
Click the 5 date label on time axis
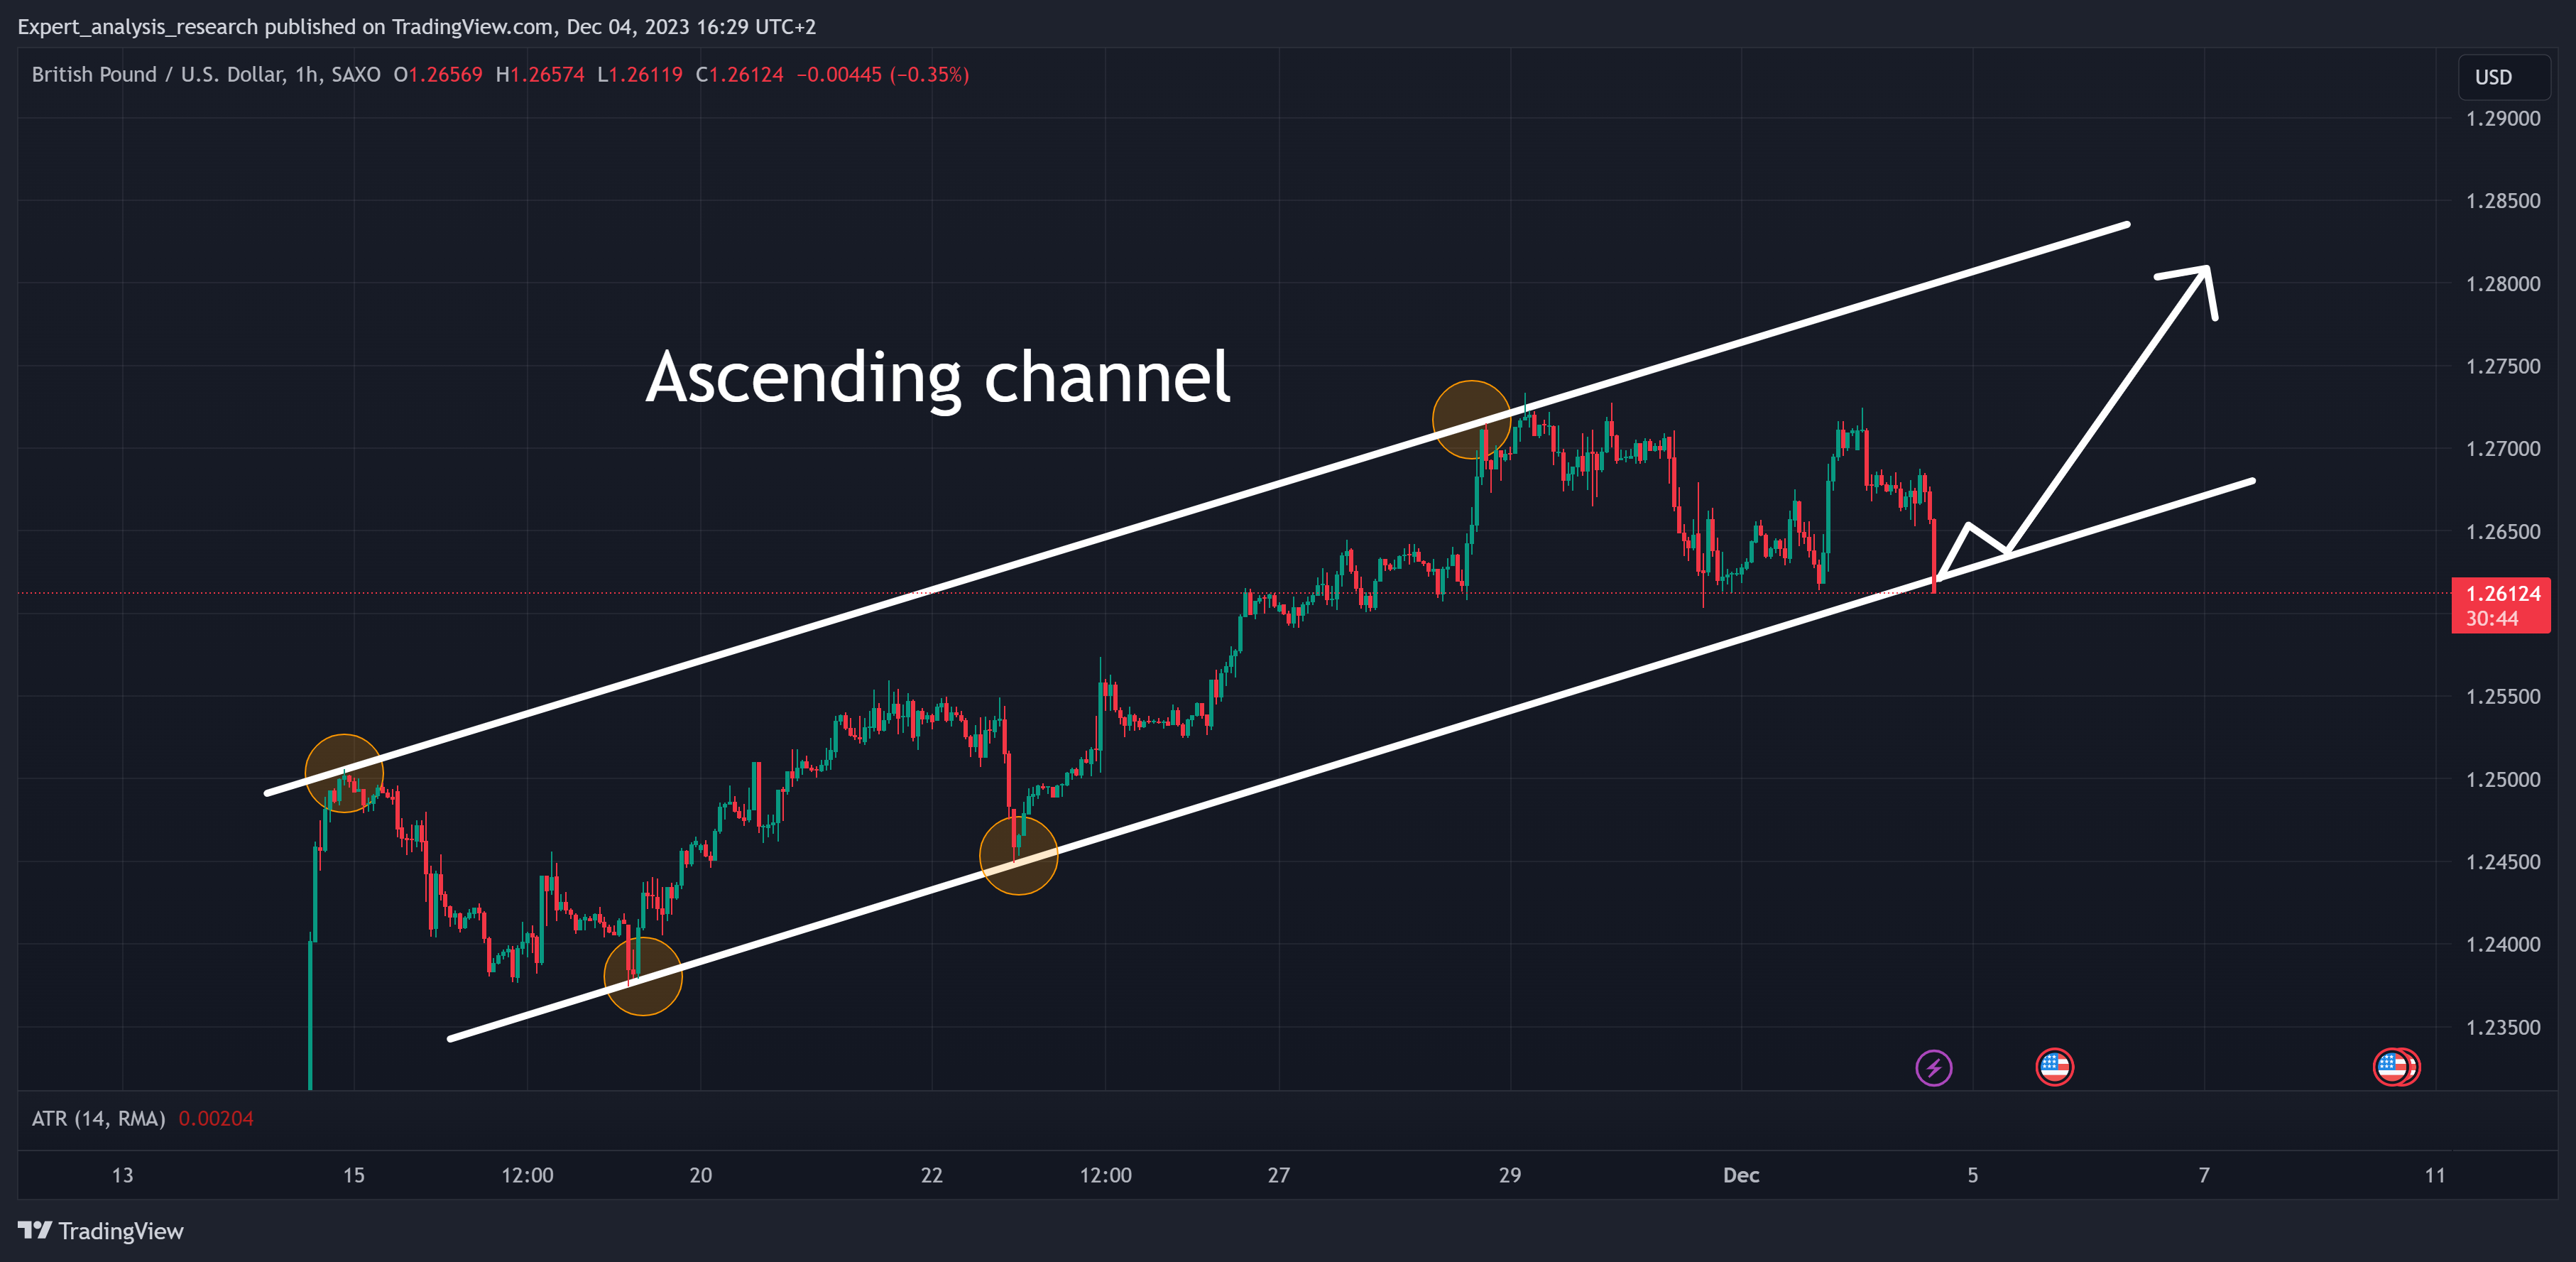point(1972,1175)
